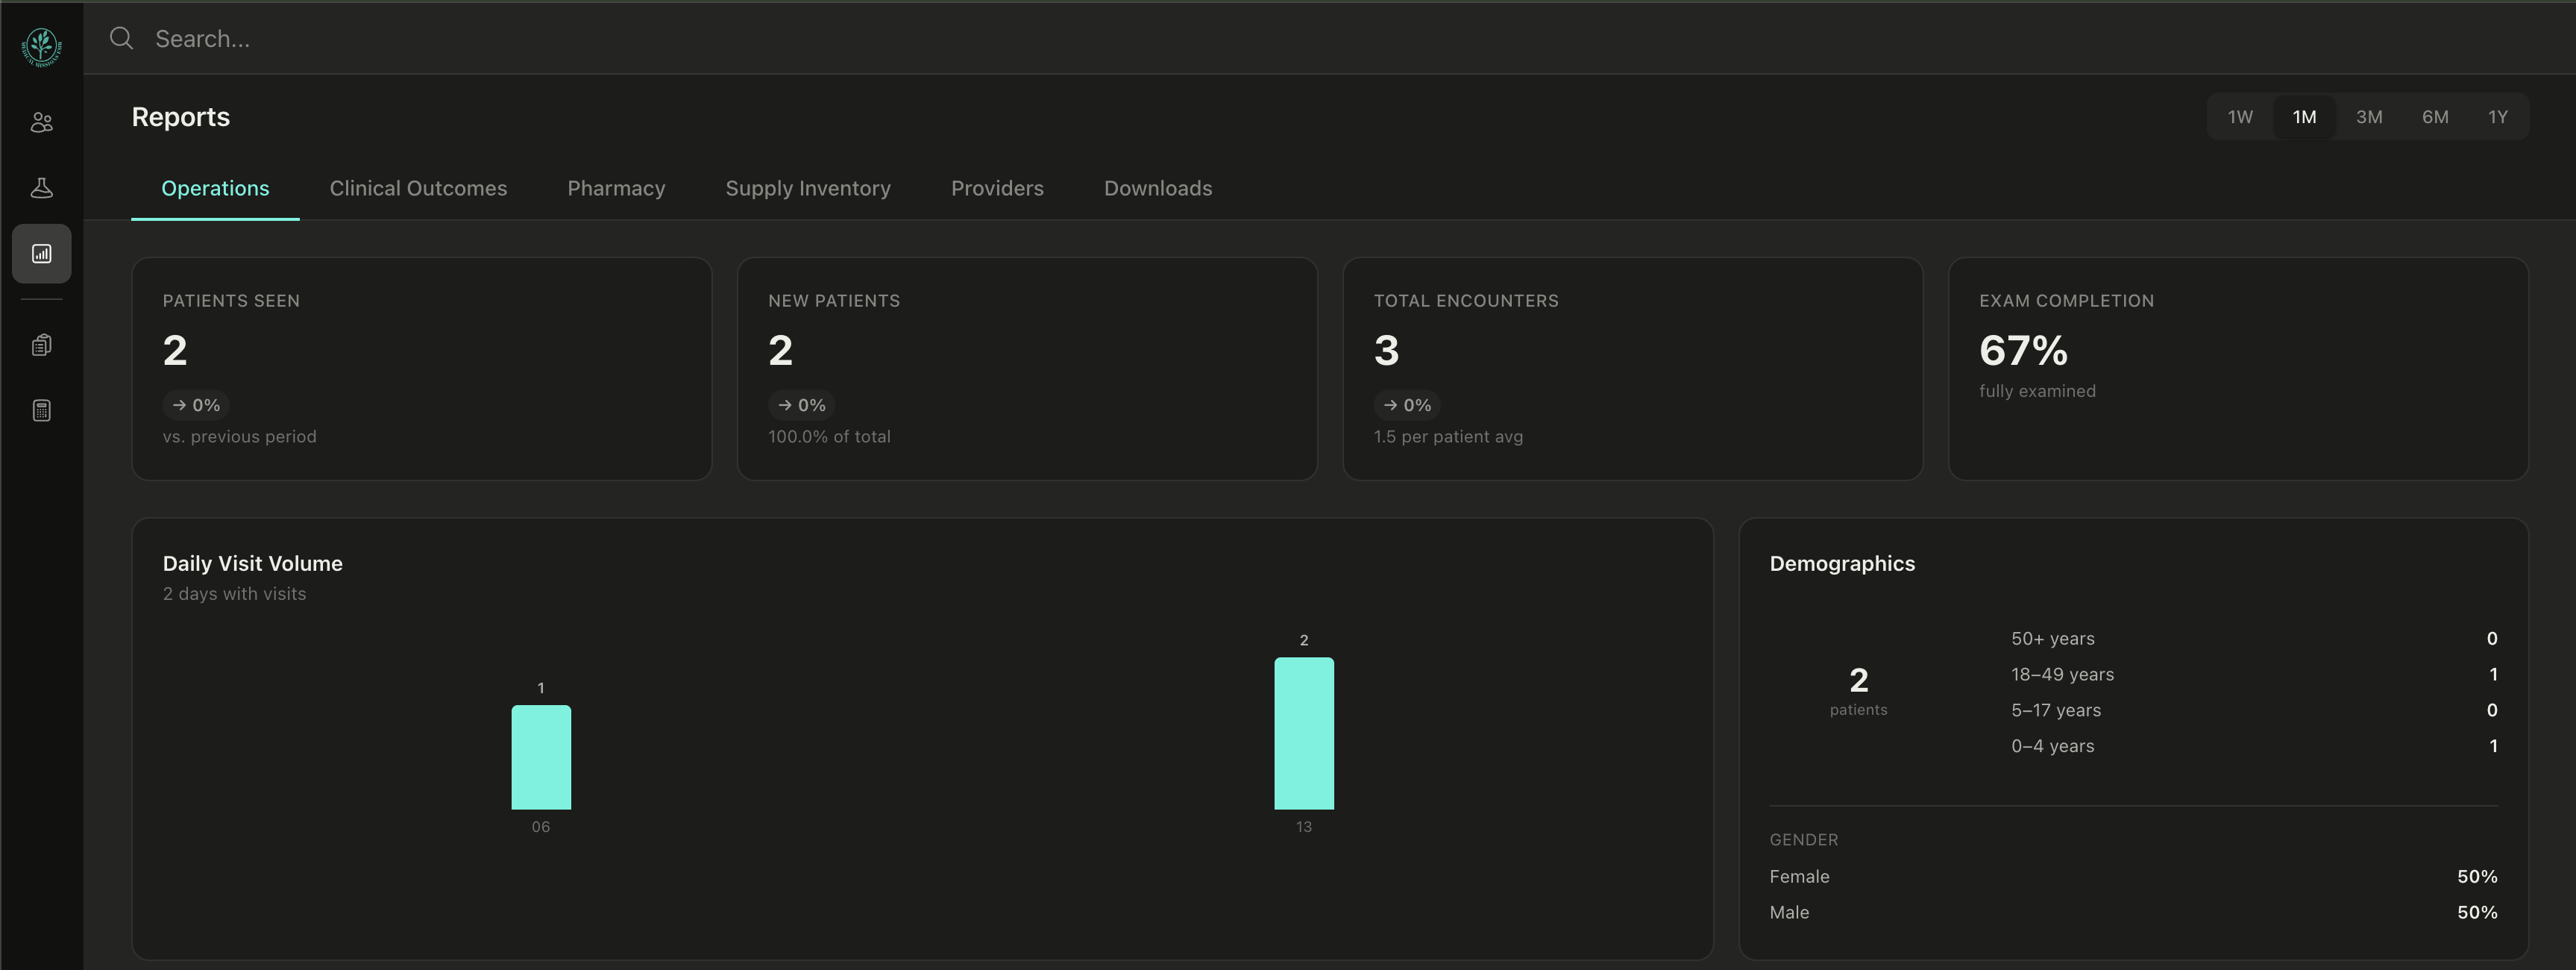Click 'vs. previous period' text
The image size is (2576, 970).
click(x=240, y=437)
